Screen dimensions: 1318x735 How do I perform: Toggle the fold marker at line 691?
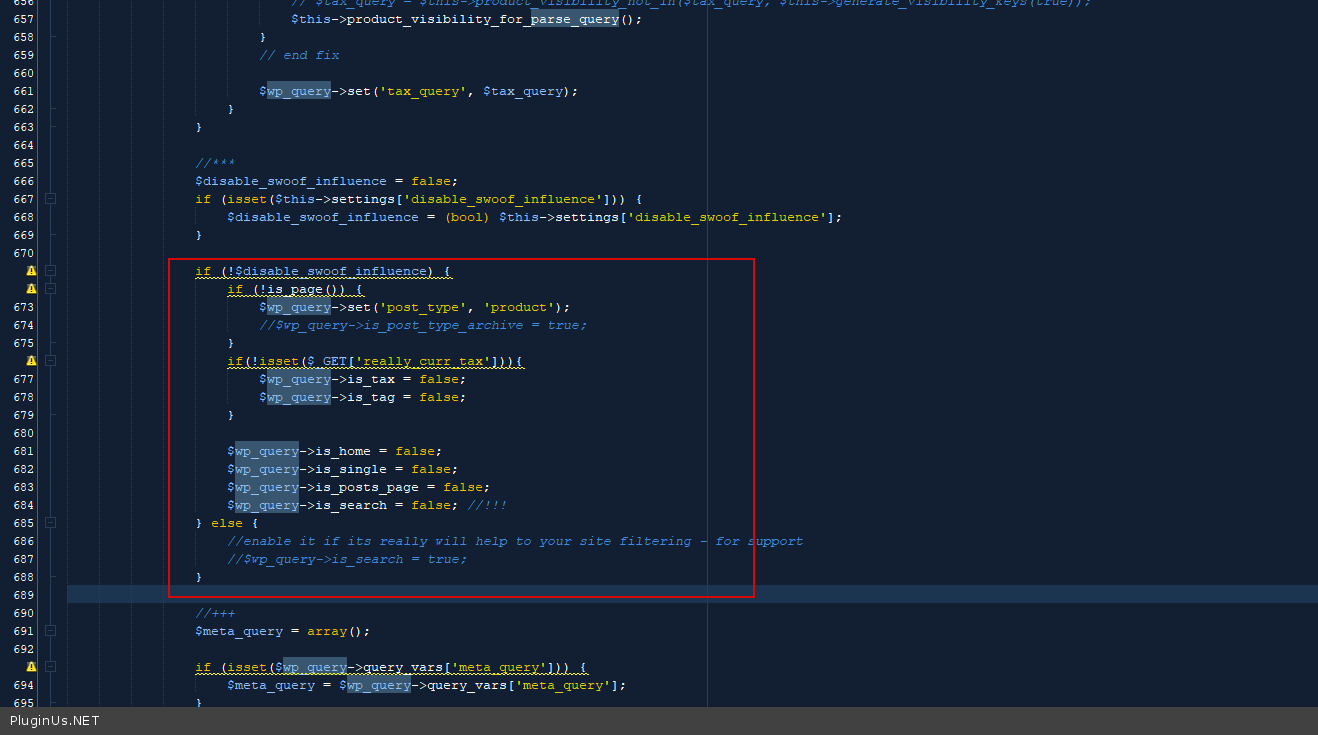[50, 631]
